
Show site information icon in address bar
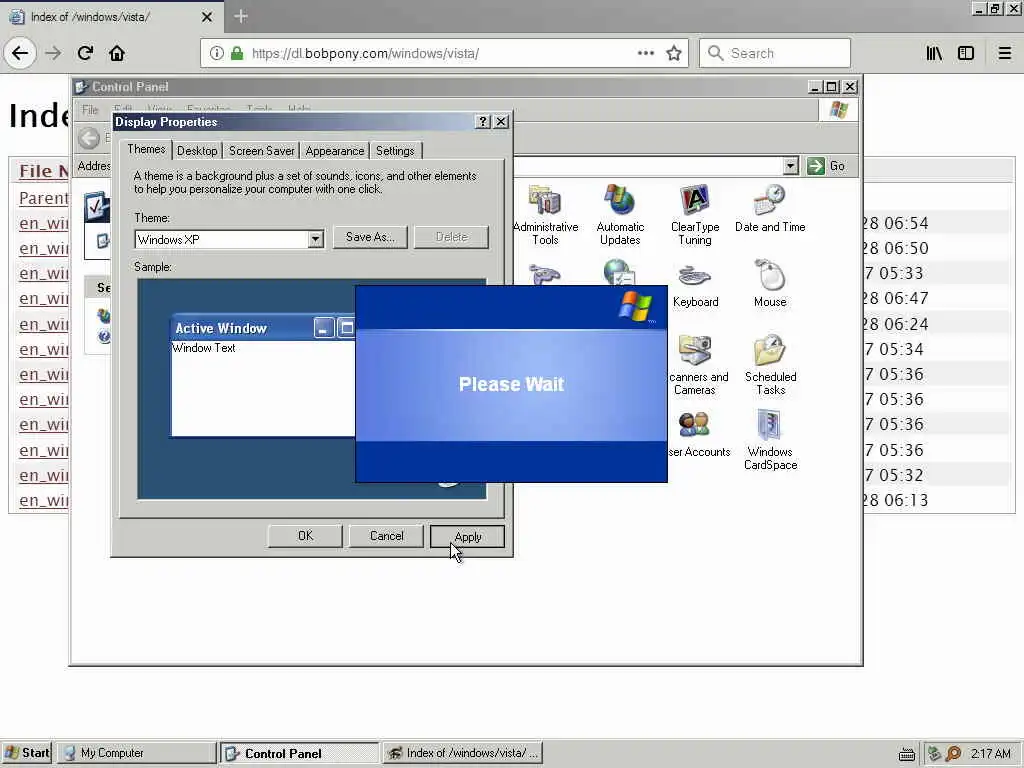coord(217,53)
